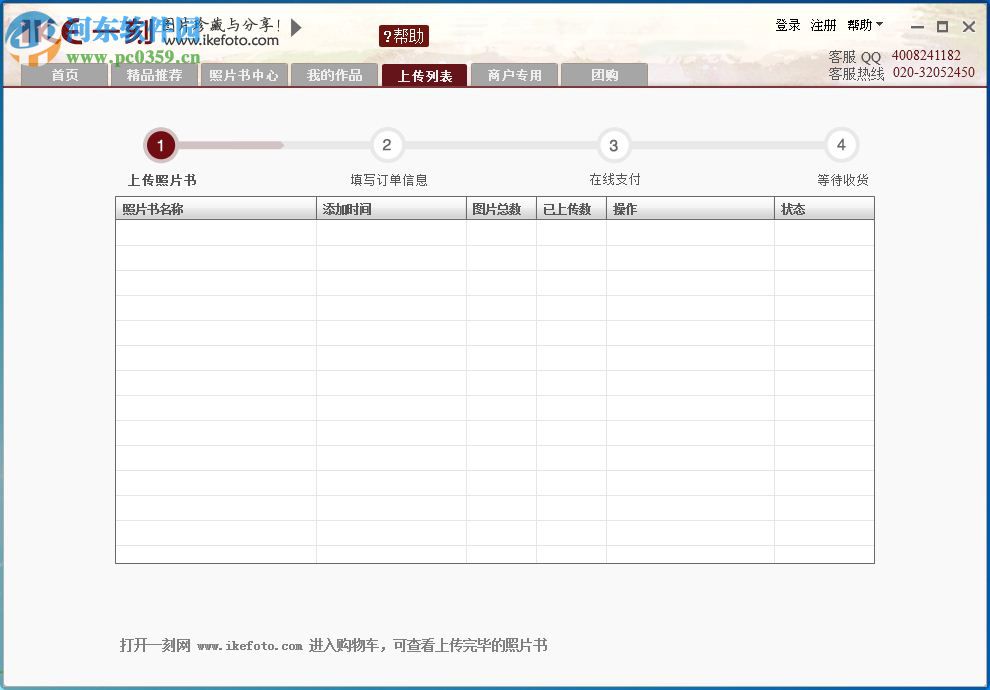Screen dimensions: 990x690
Task: Select the 上传列表 tab
Action: pos(424,74)
